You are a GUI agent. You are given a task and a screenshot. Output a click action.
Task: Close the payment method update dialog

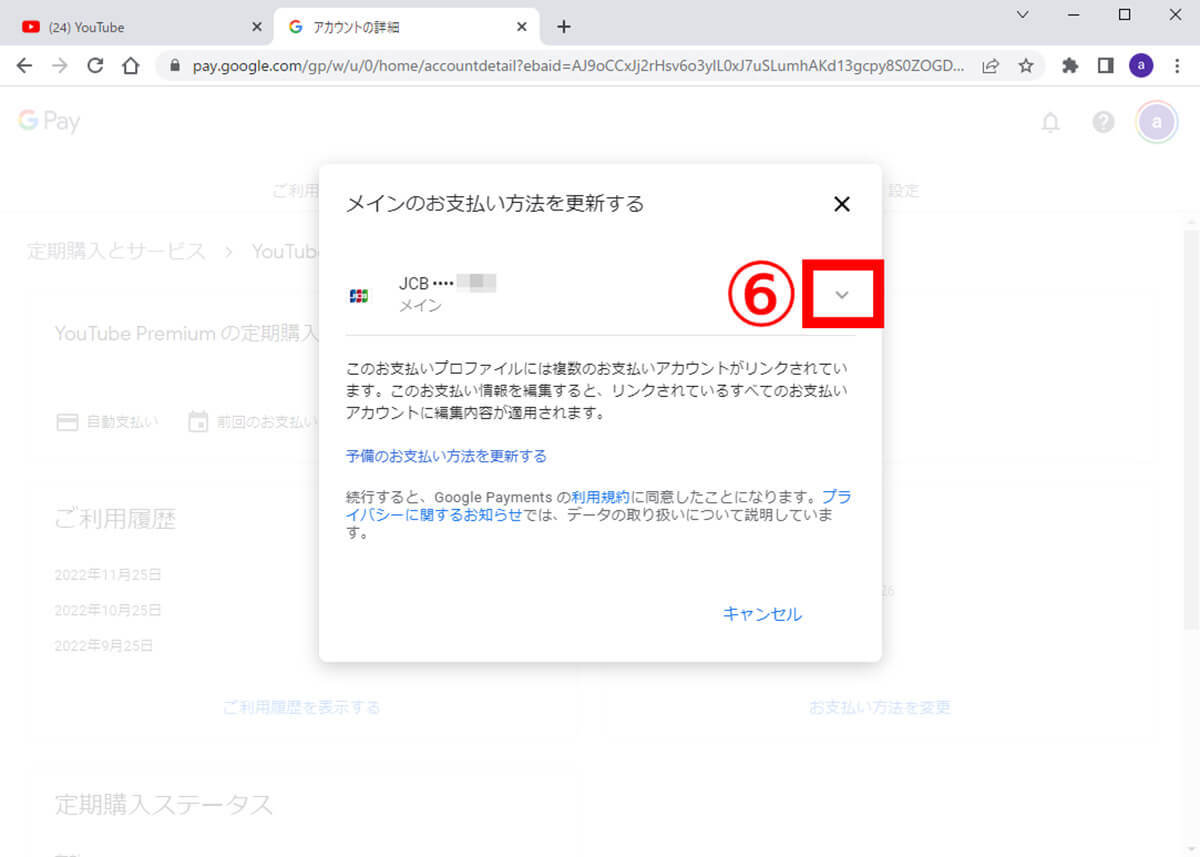pos(842,204)
